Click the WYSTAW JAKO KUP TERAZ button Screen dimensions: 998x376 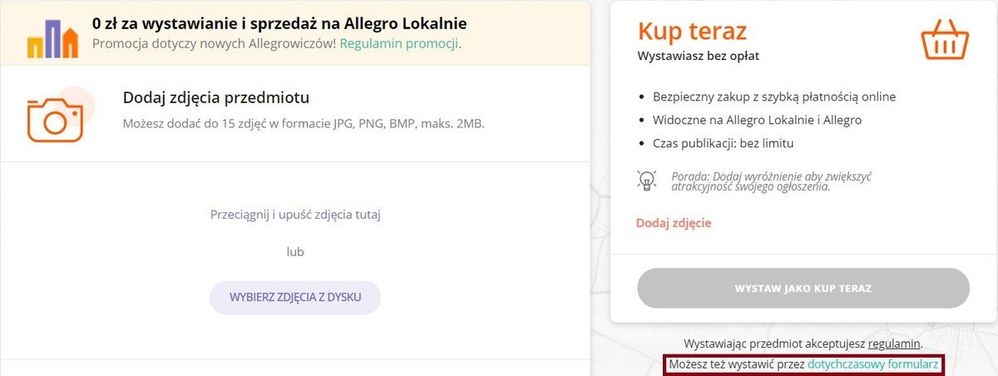[x=803, y=288]
